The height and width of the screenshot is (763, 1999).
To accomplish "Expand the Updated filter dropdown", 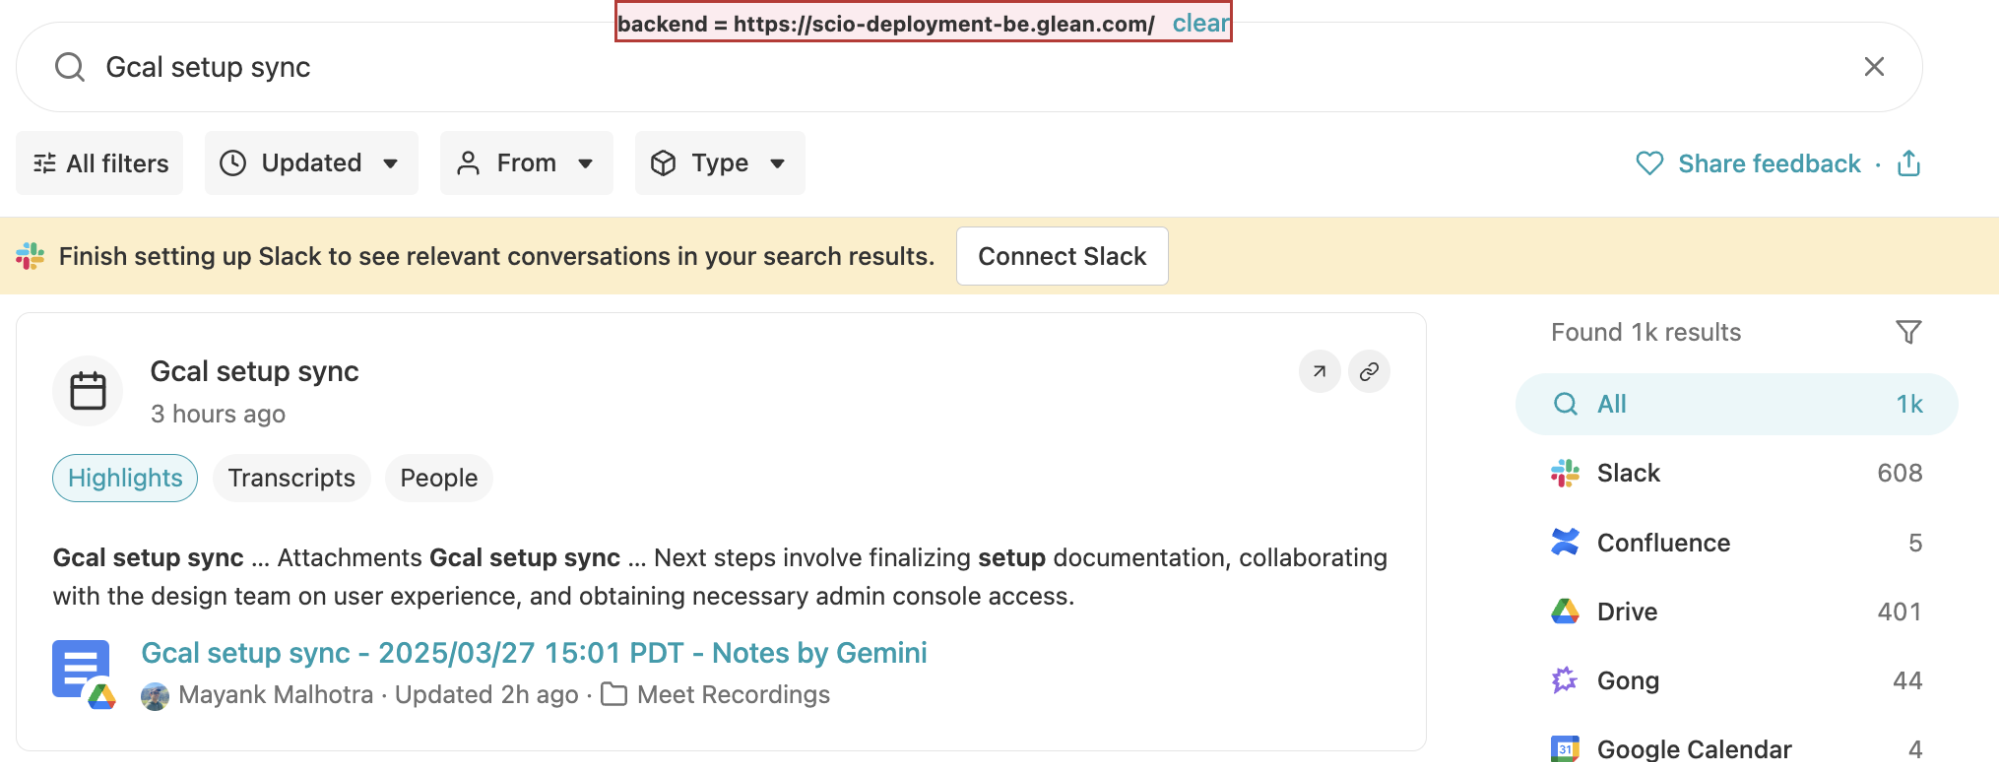I will pos(311,163).
